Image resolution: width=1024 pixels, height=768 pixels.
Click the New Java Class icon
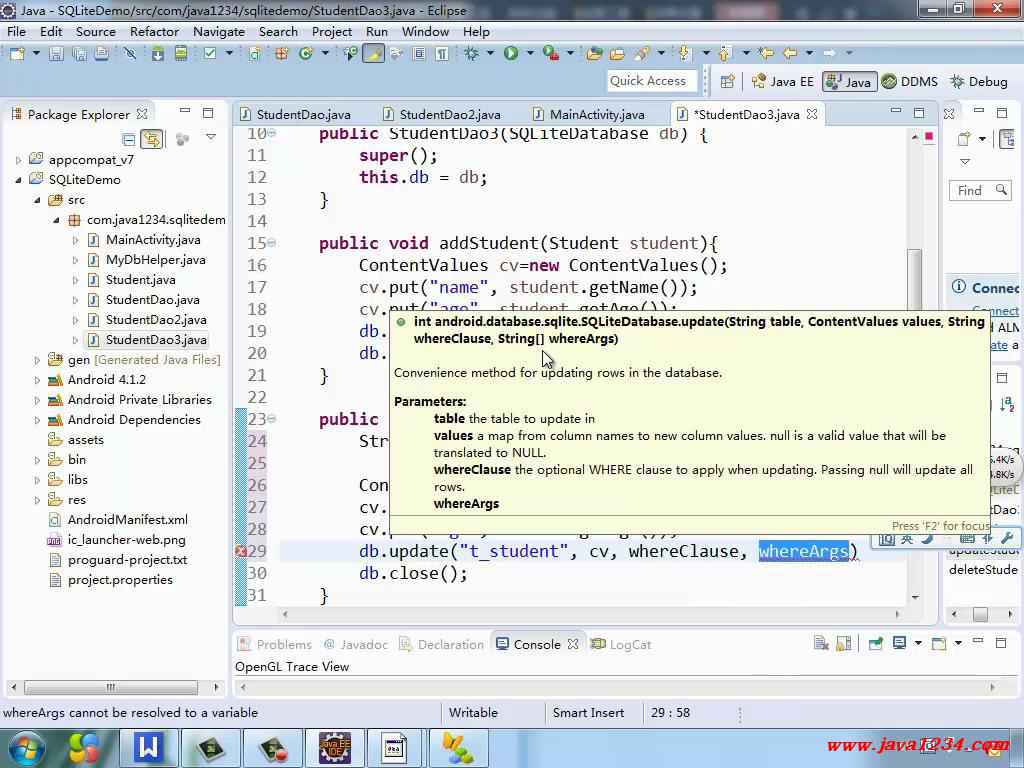[306, 54]
